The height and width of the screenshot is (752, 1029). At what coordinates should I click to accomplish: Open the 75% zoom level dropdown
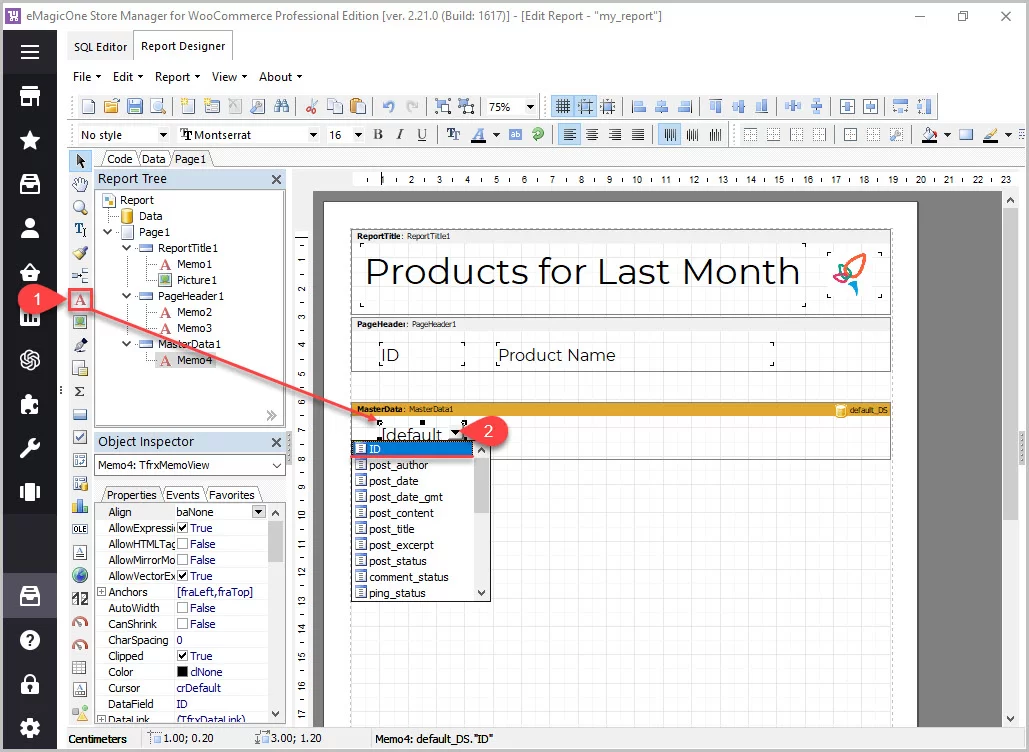[530, 107]
